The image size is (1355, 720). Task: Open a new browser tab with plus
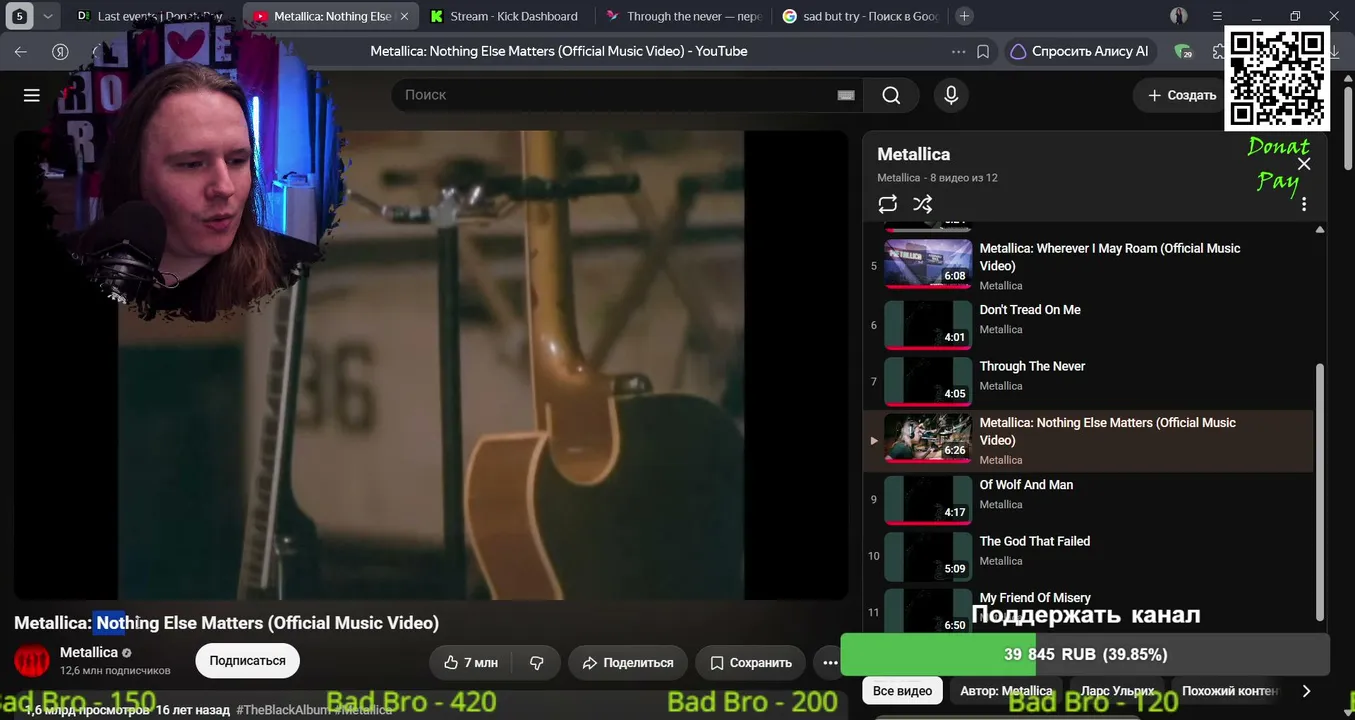pyautogui.click(x=964, y=16)
